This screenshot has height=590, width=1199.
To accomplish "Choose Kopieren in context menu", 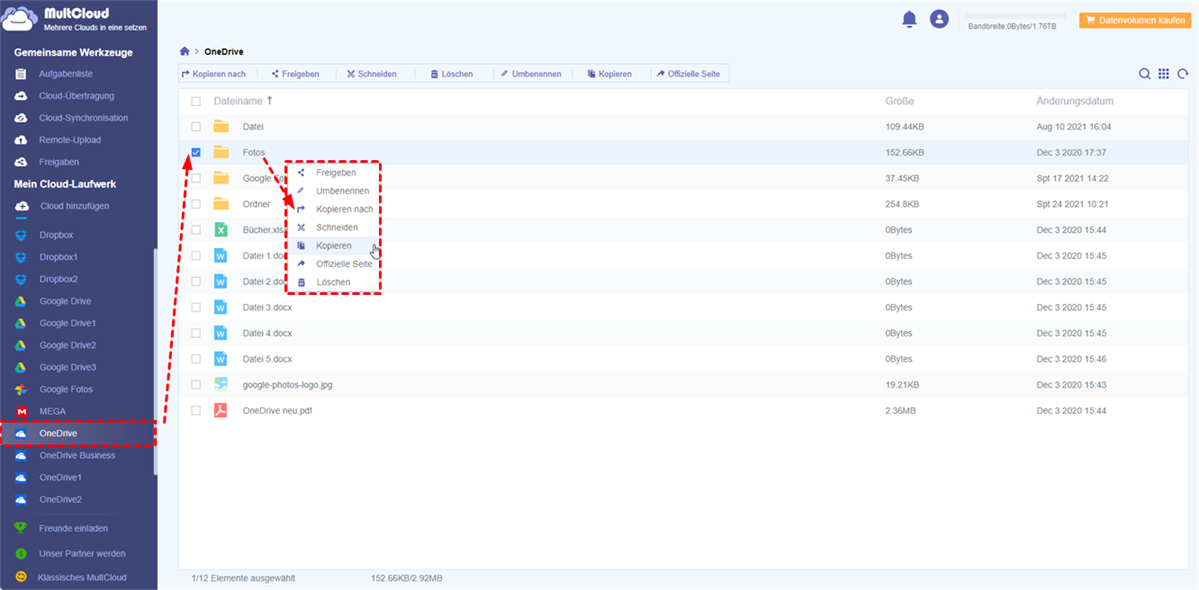I will click(333, 245).
